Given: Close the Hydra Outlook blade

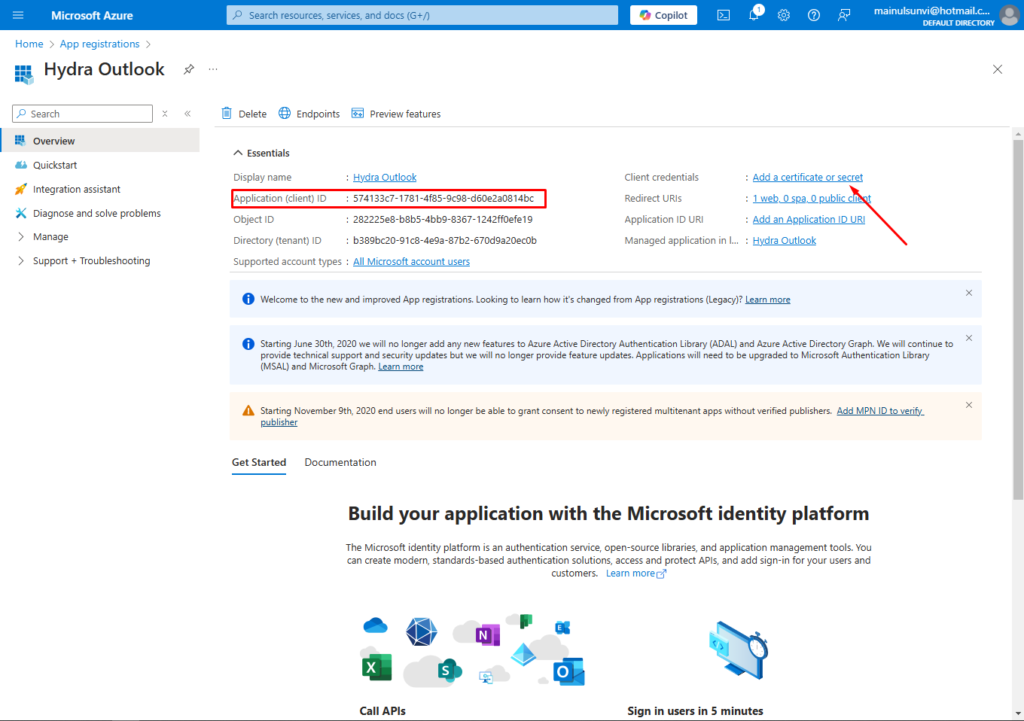Looking at the screenshot, I should point(997,69).
